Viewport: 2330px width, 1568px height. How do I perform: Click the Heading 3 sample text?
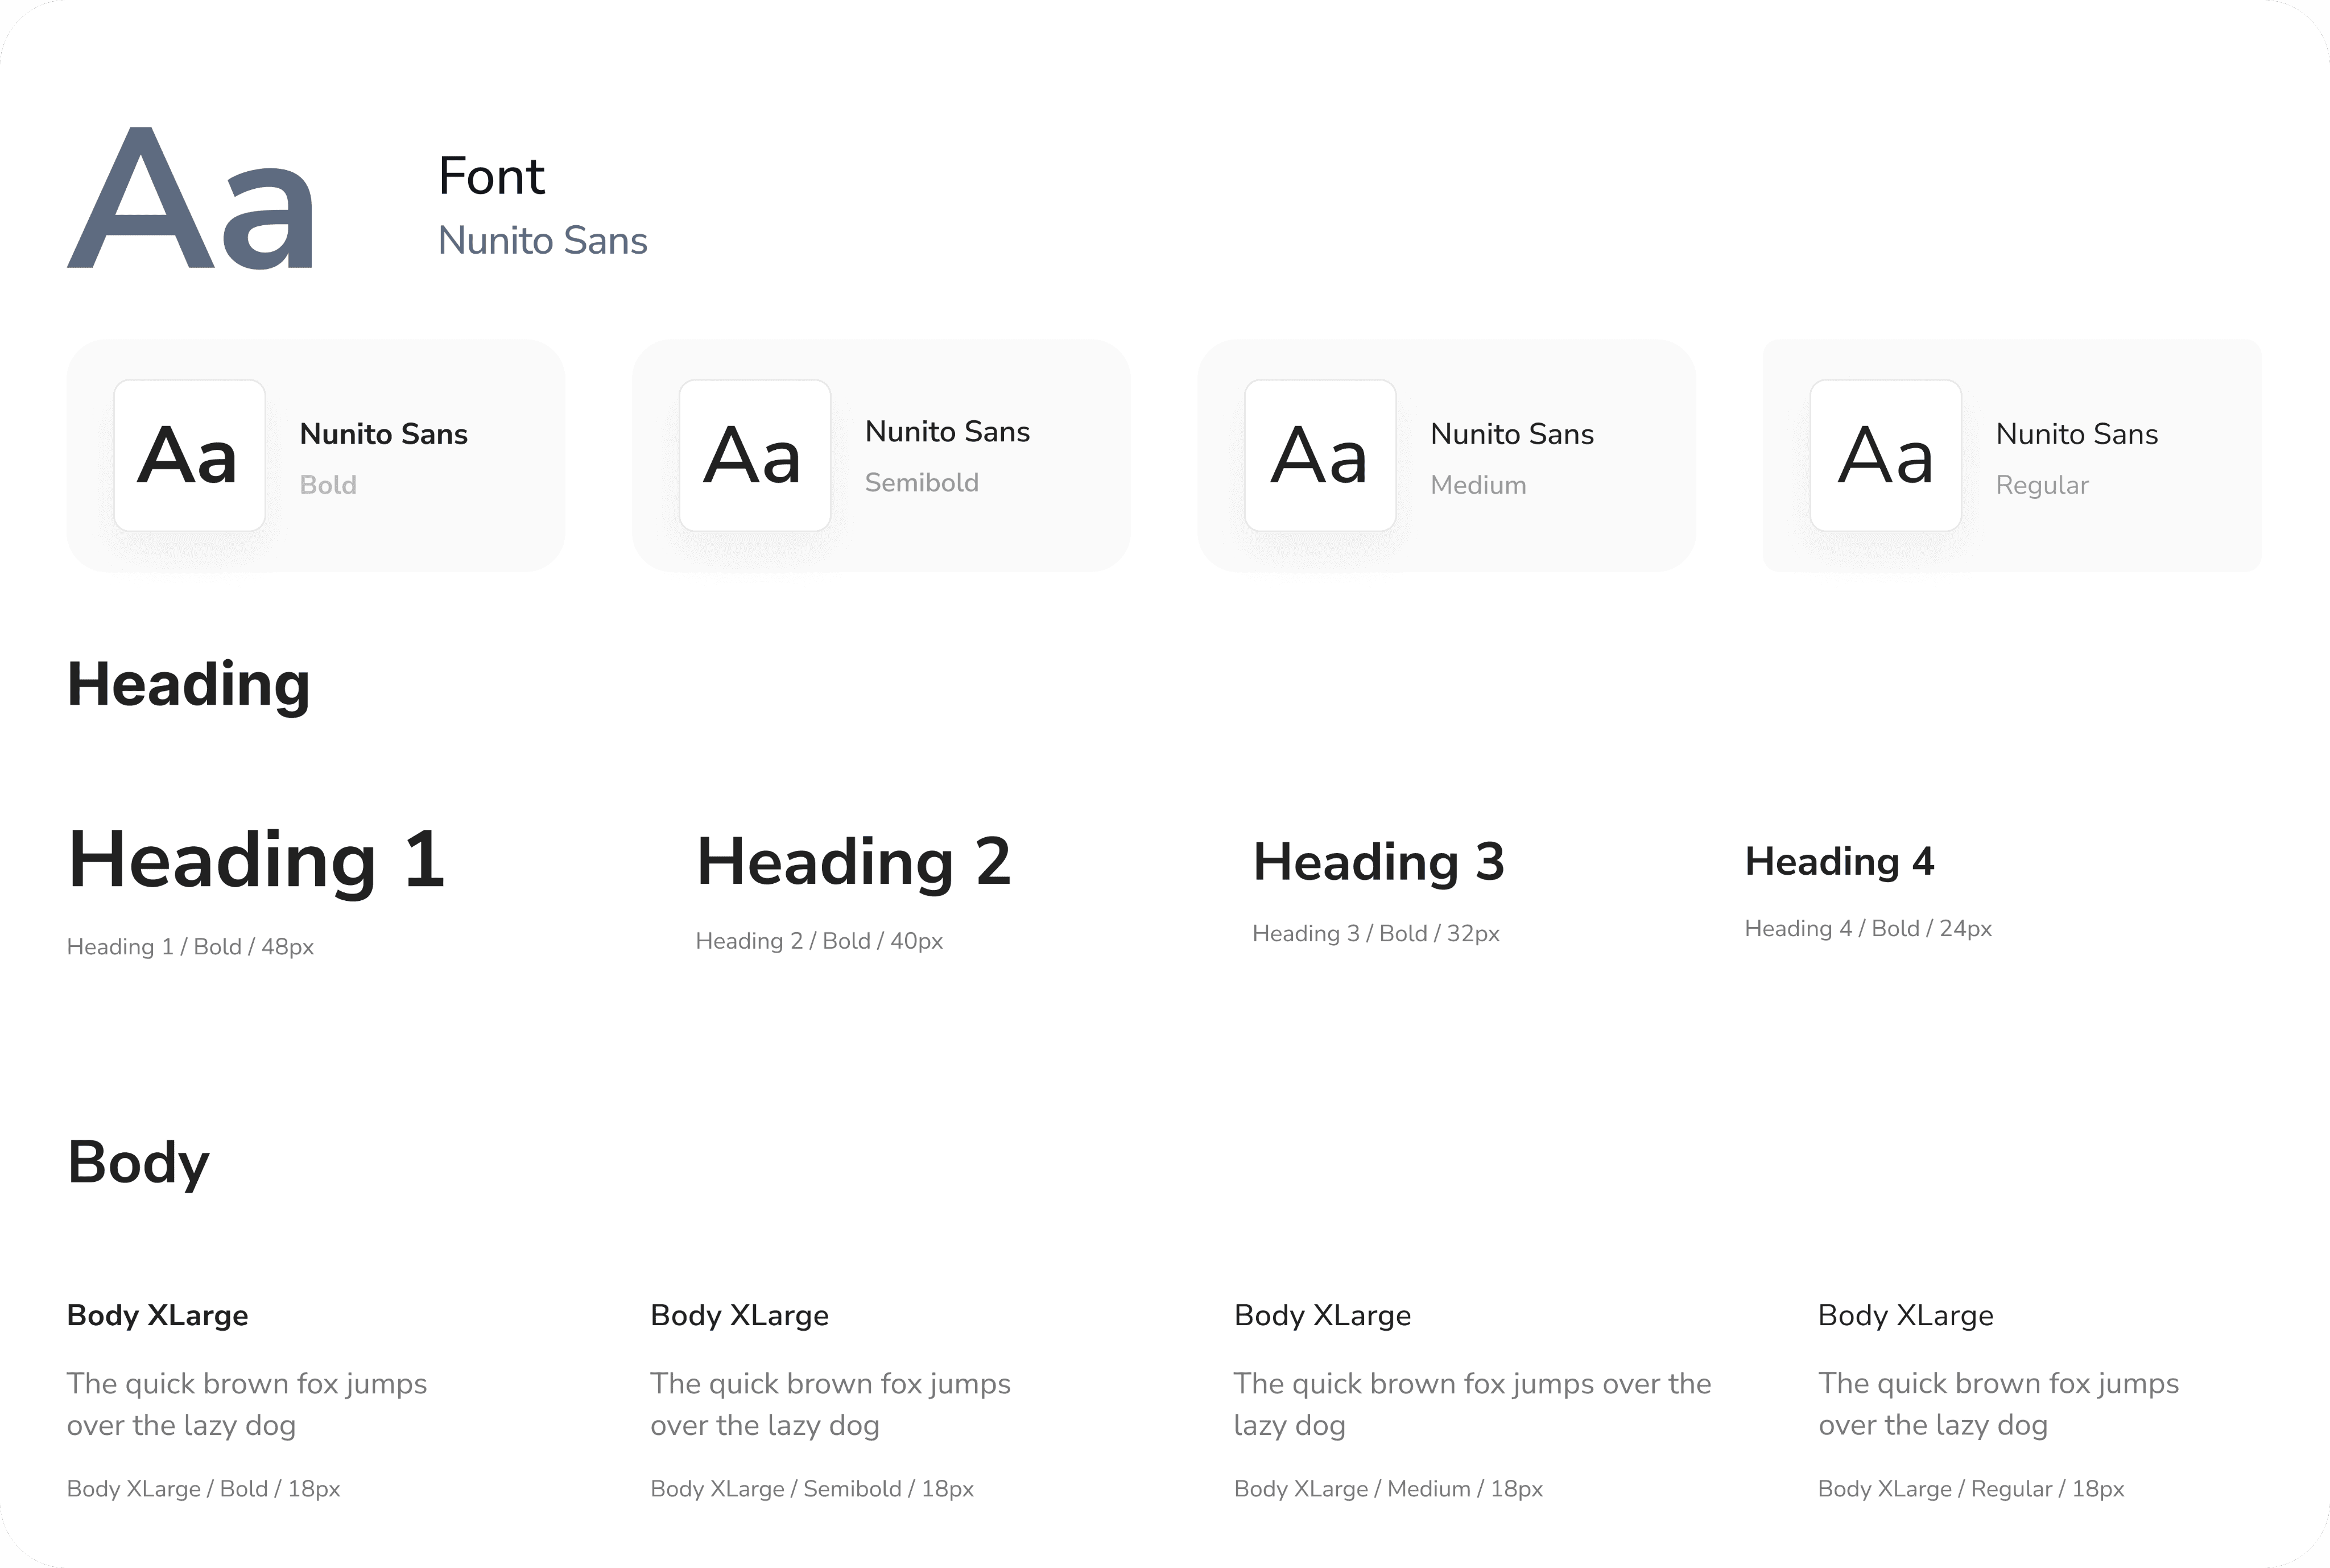coord(1378,861)
